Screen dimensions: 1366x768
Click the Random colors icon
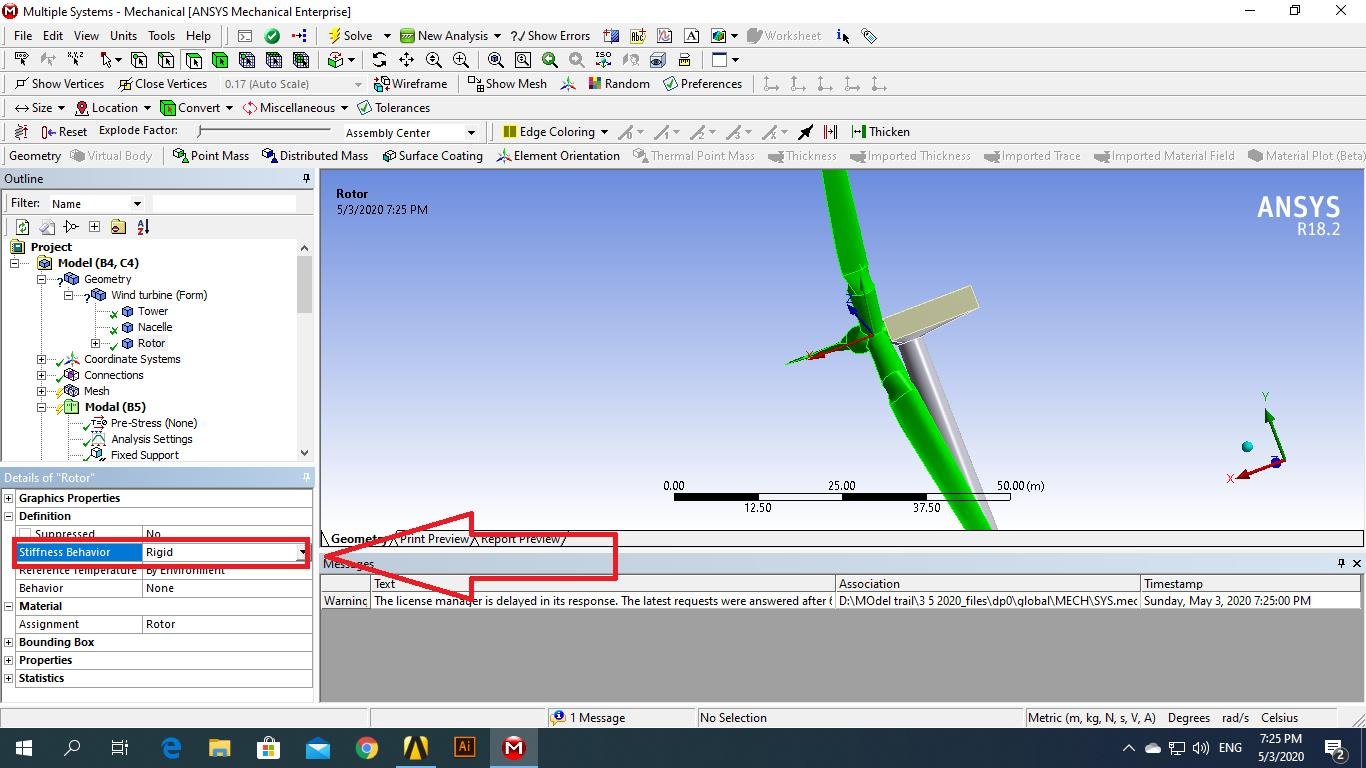[x=618, y=84]
